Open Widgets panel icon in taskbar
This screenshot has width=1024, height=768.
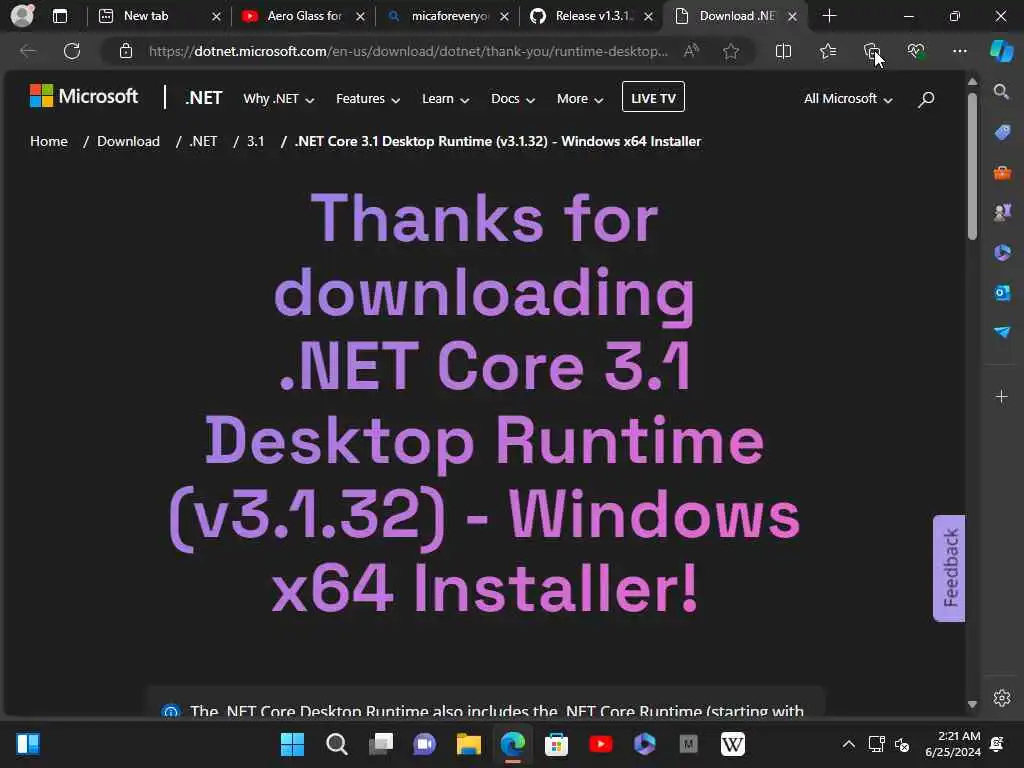pos(27,744)
